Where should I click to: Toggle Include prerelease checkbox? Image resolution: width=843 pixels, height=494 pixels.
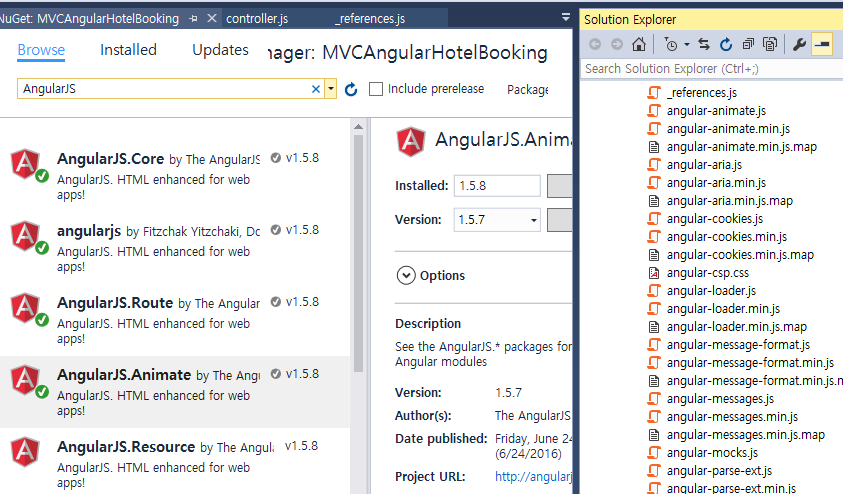point(376,89)
